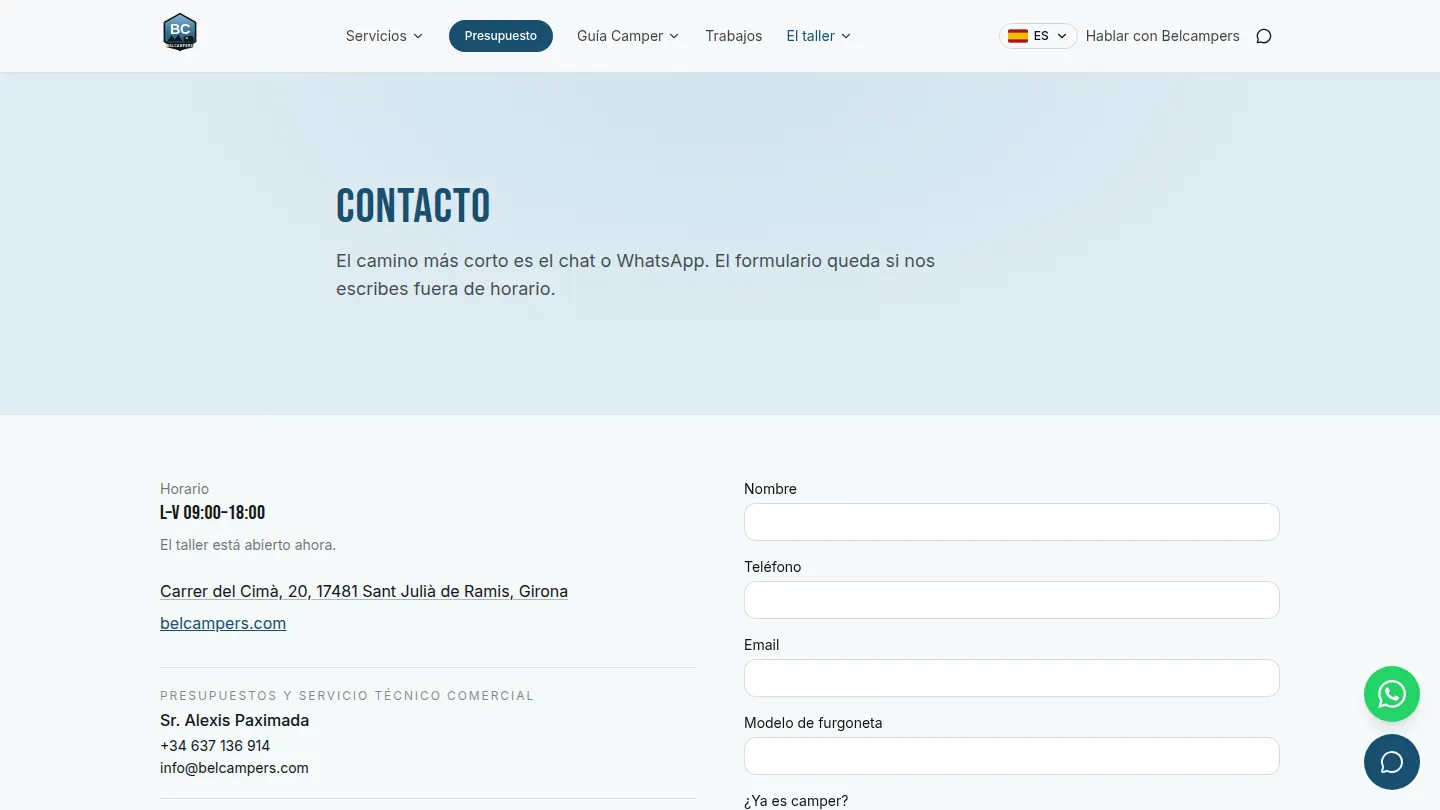Screen dimensions: 1440x810
Task: Click the Presupuesto button
Action: pos(501,36)
